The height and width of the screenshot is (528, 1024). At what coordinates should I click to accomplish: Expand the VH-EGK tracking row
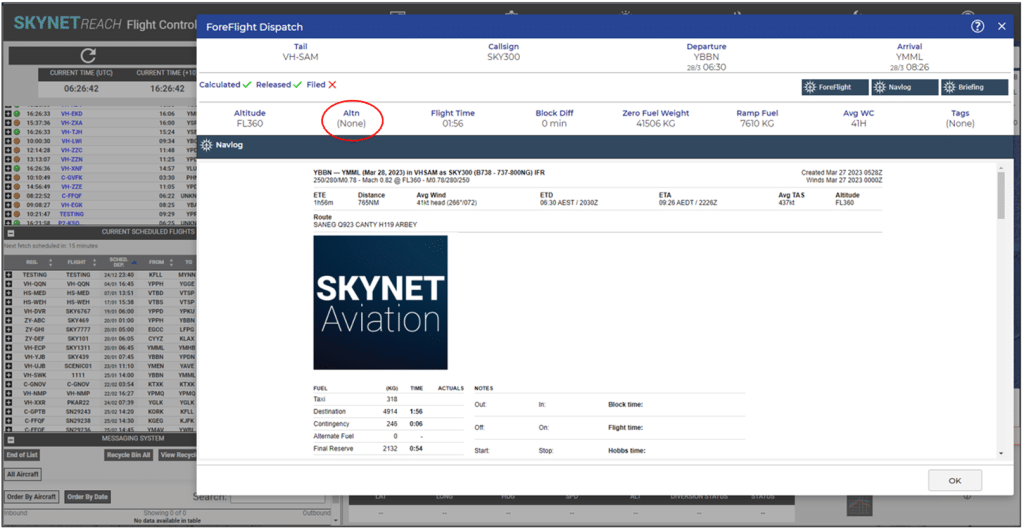[x=8, y=205]
